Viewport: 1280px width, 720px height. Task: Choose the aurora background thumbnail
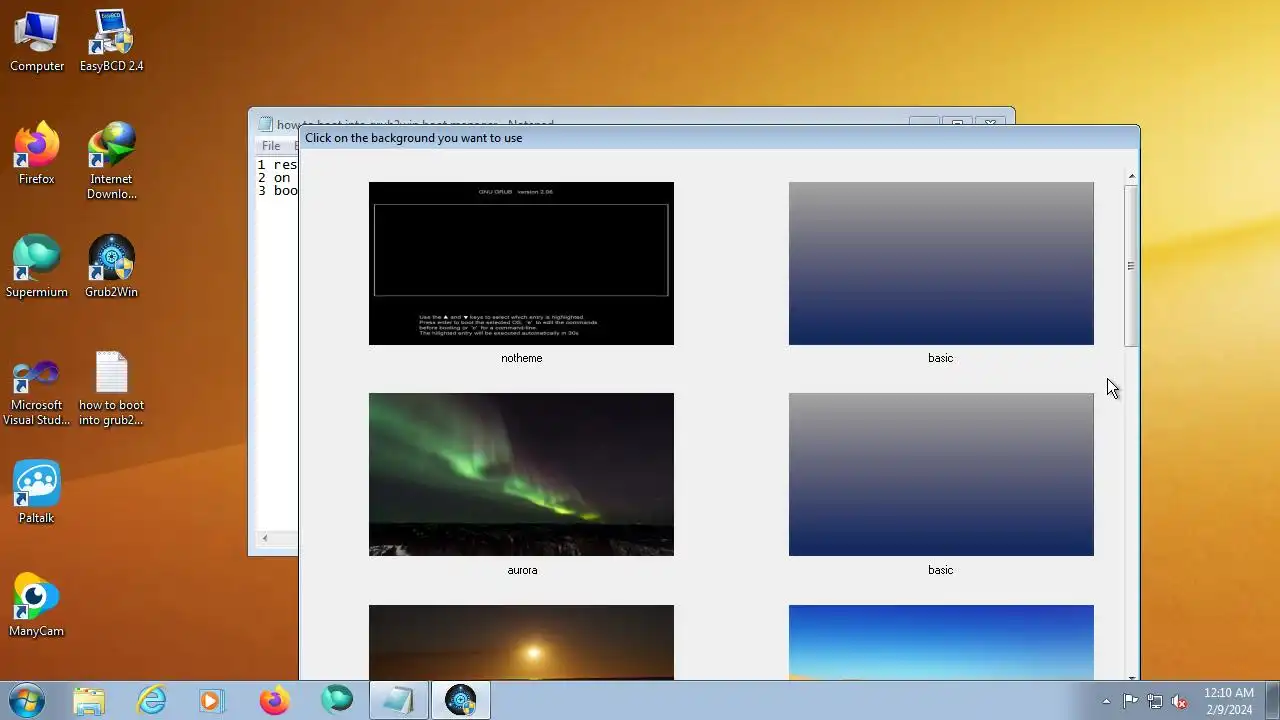coord(521,474)
